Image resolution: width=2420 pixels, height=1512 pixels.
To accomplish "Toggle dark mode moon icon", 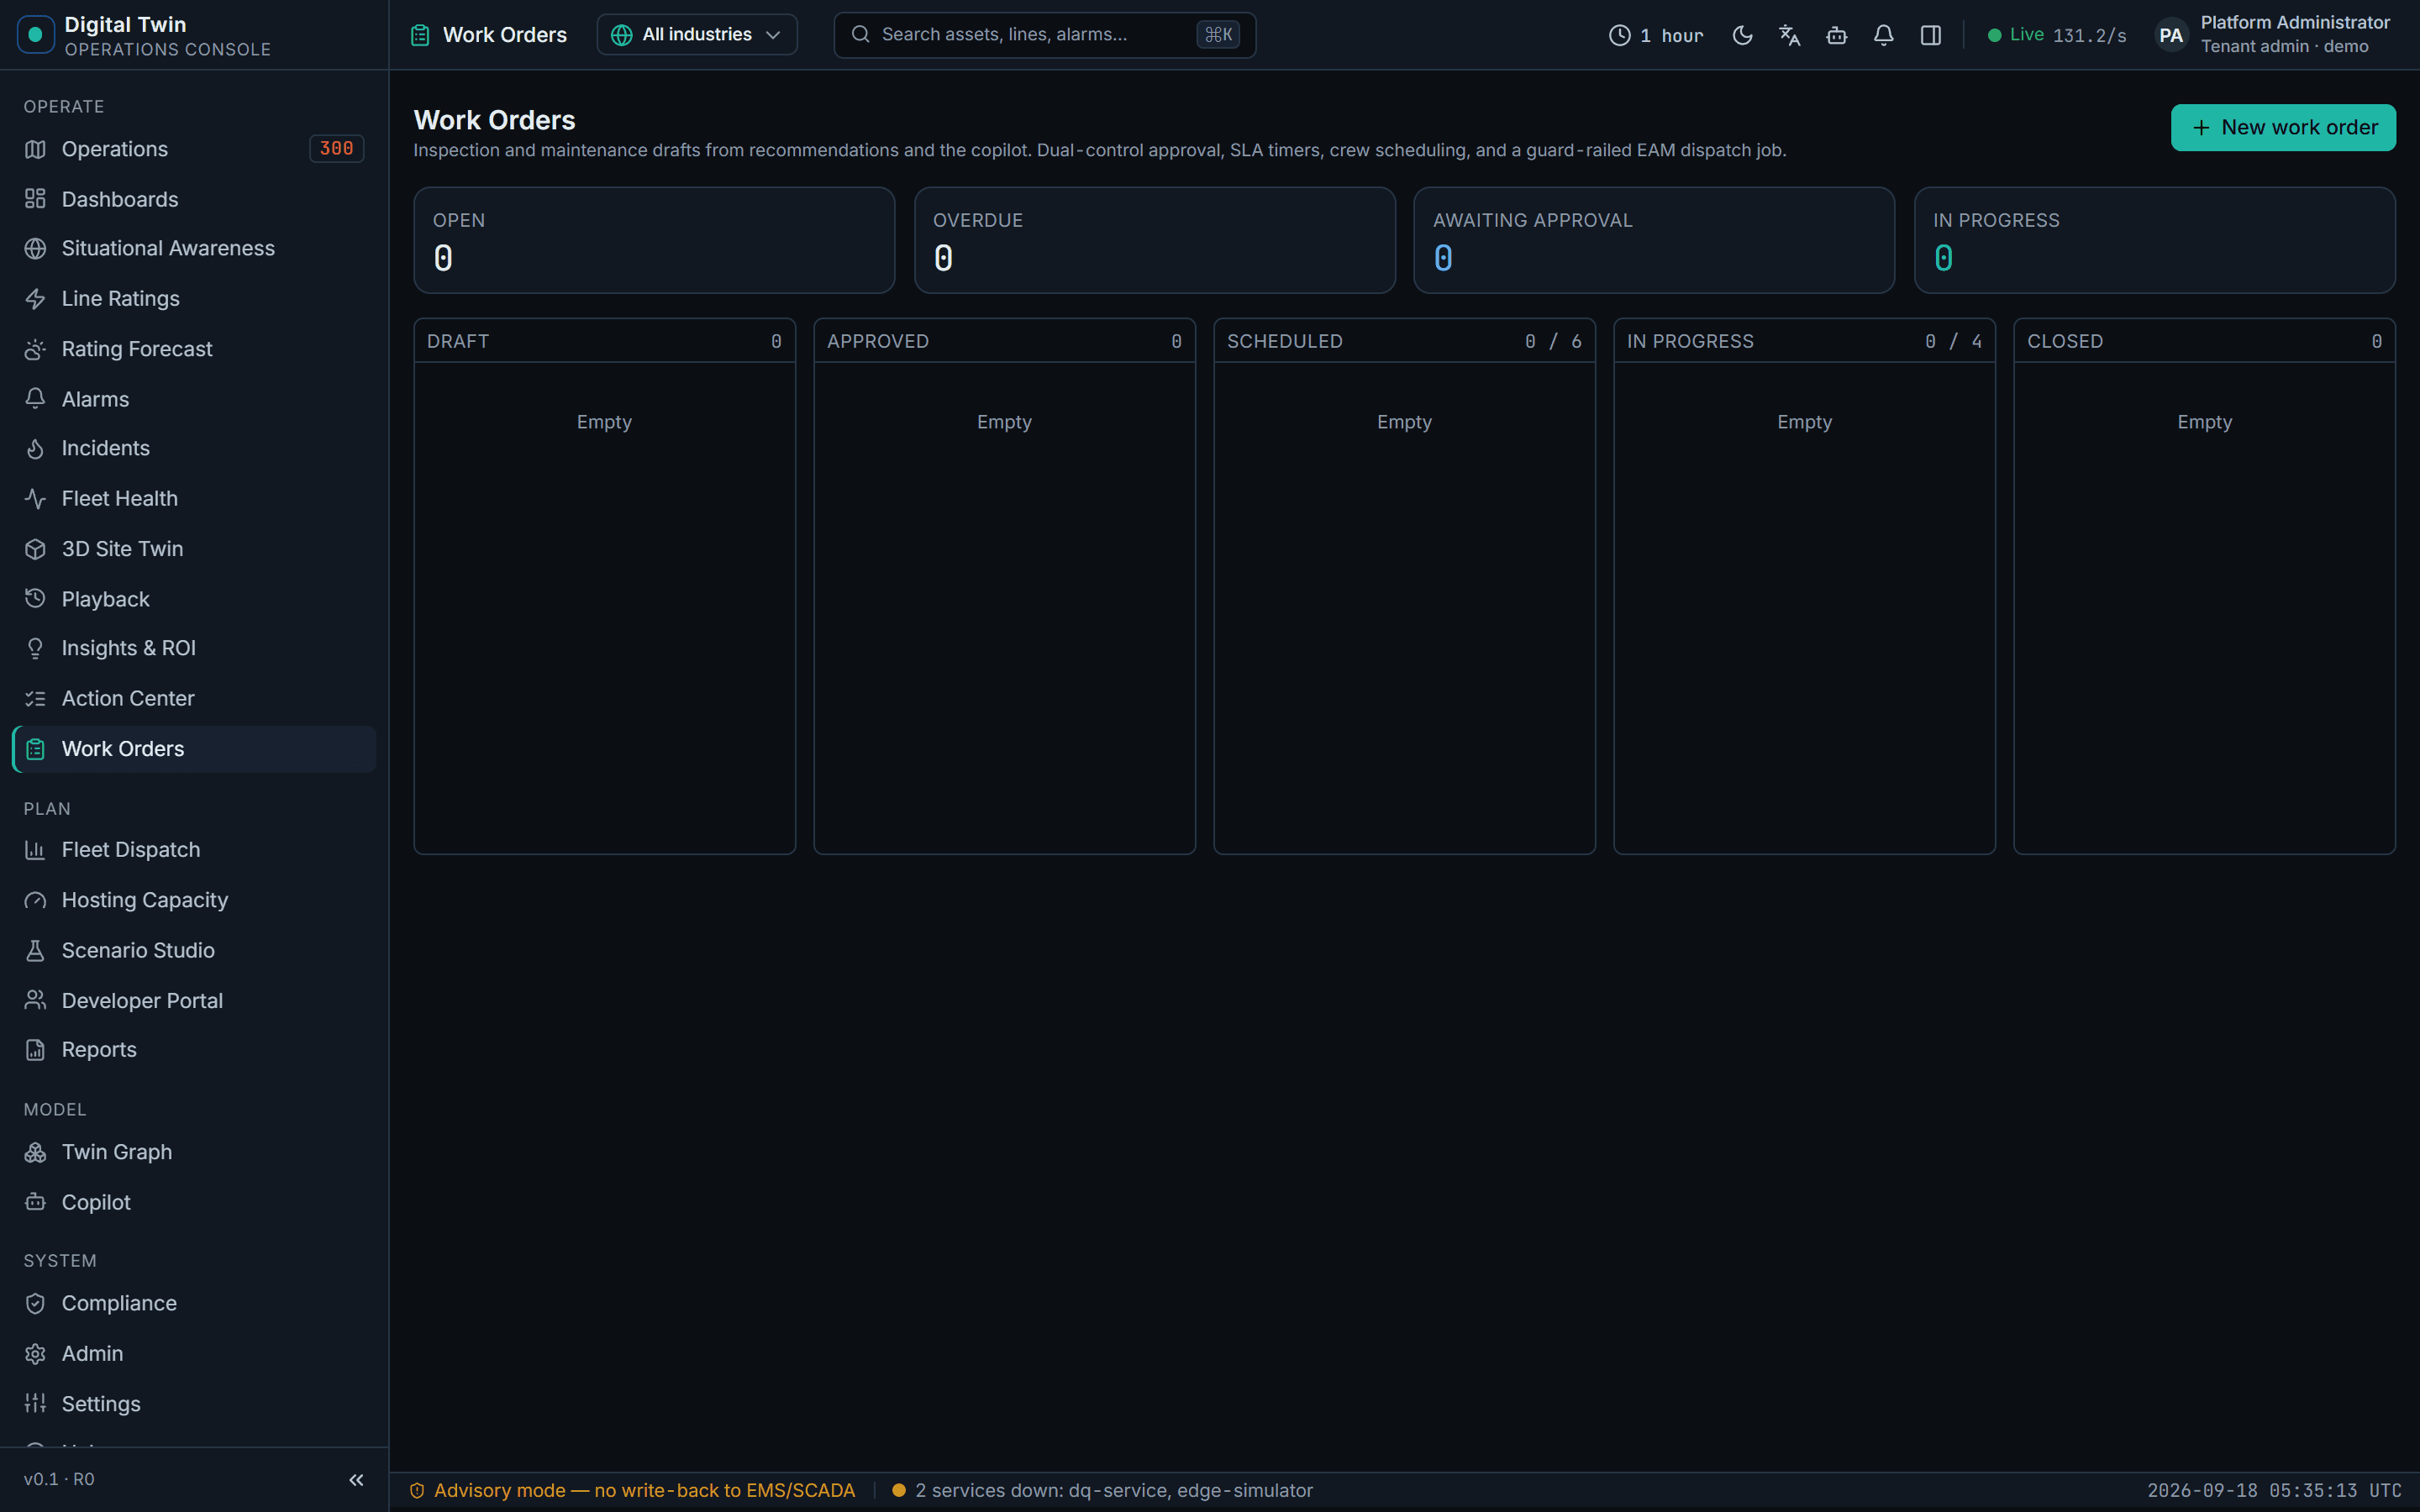I will (1742, 35).
